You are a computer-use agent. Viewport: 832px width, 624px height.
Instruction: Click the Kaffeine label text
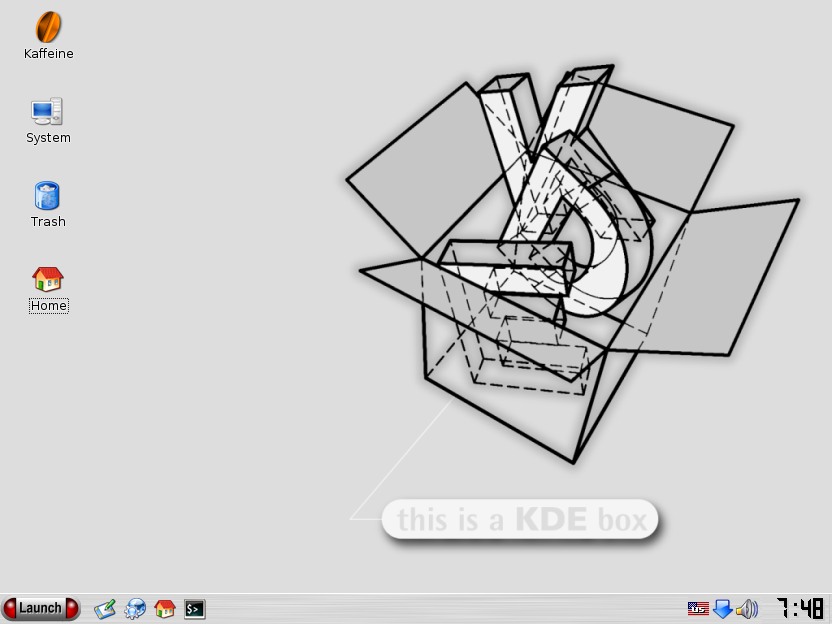(x=48, y=54)
